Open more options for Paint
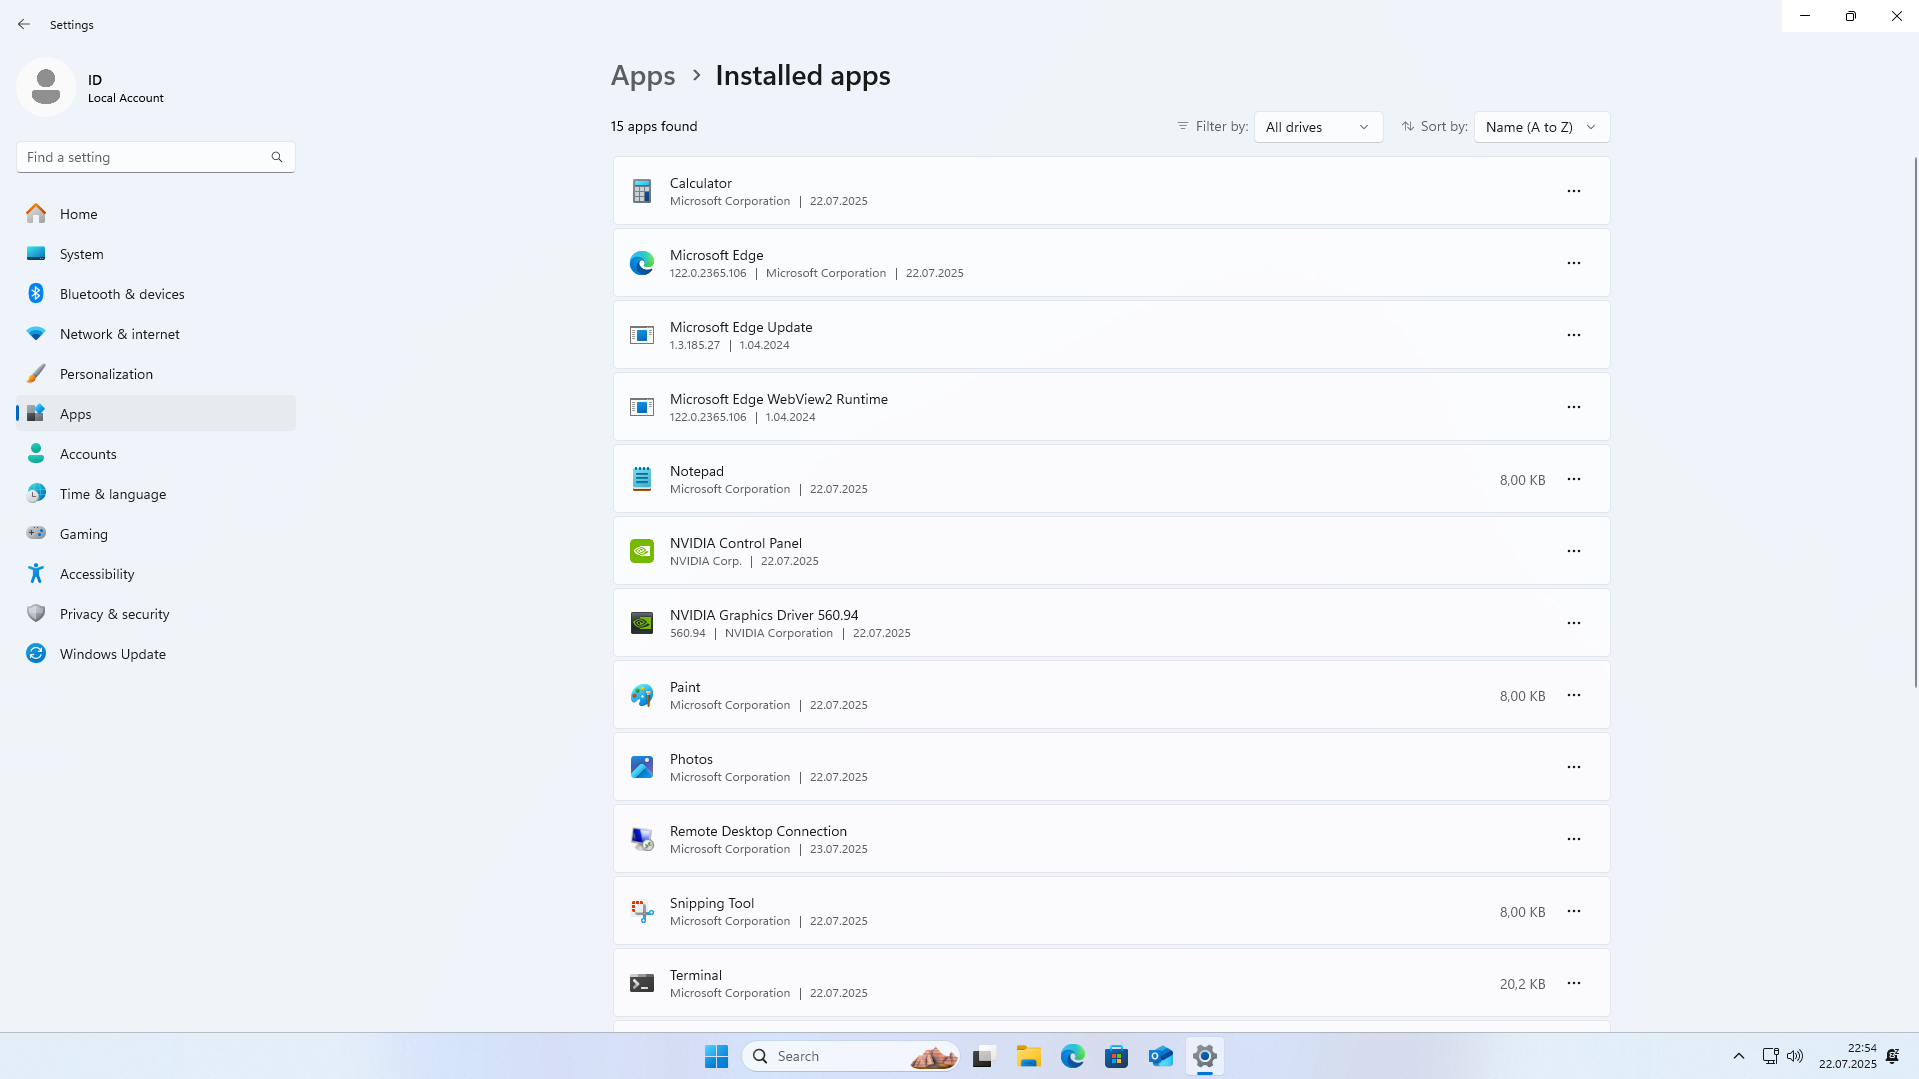The image size is (1919, 1079). pos(1574,695)
